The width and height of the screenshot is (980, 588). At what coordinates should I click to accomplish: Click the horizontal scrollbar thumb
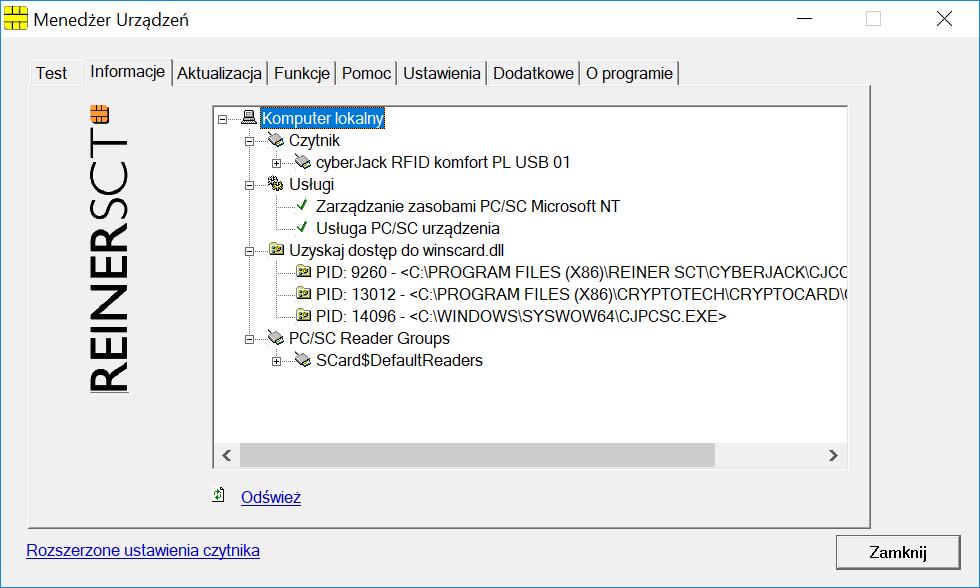click(478, 456)
